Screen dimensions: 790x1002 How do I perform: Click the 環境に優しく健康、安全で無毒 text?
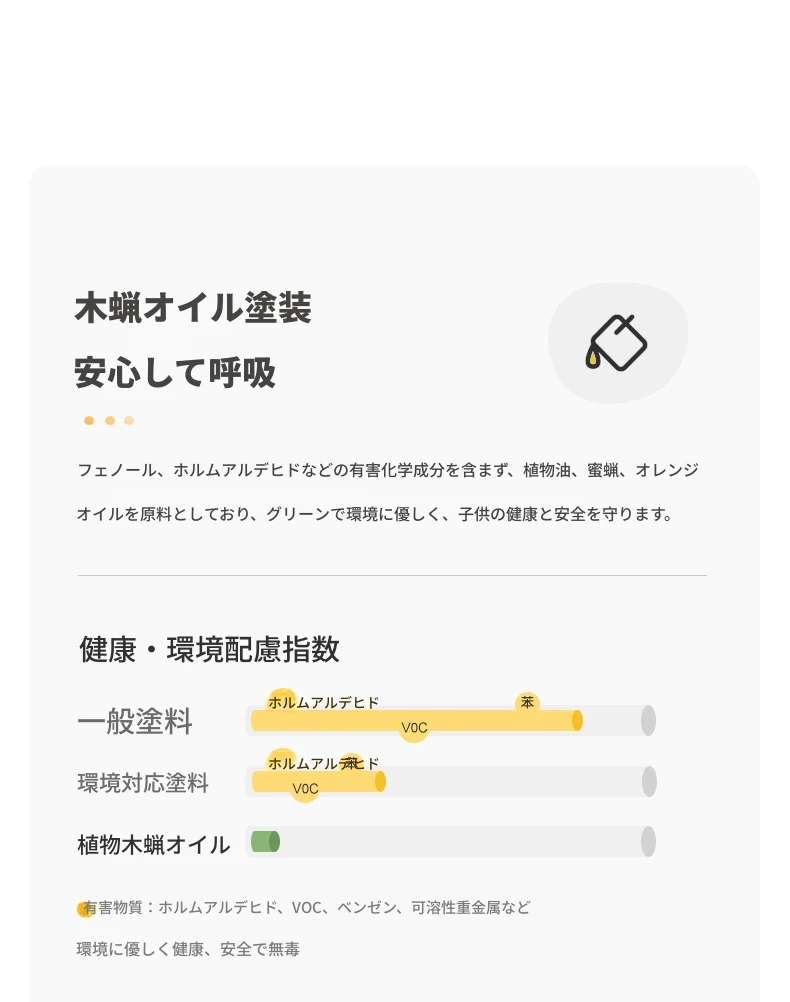188,949
